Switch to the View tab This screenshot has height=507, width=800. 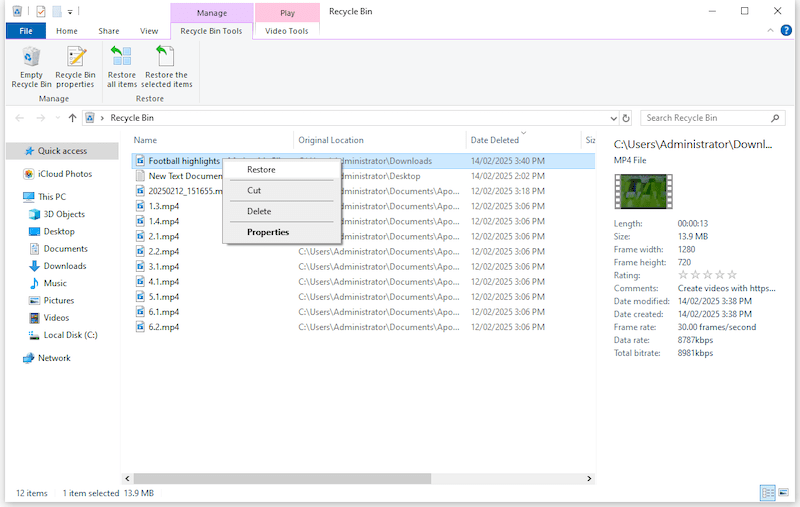click(x=149, y=31)
